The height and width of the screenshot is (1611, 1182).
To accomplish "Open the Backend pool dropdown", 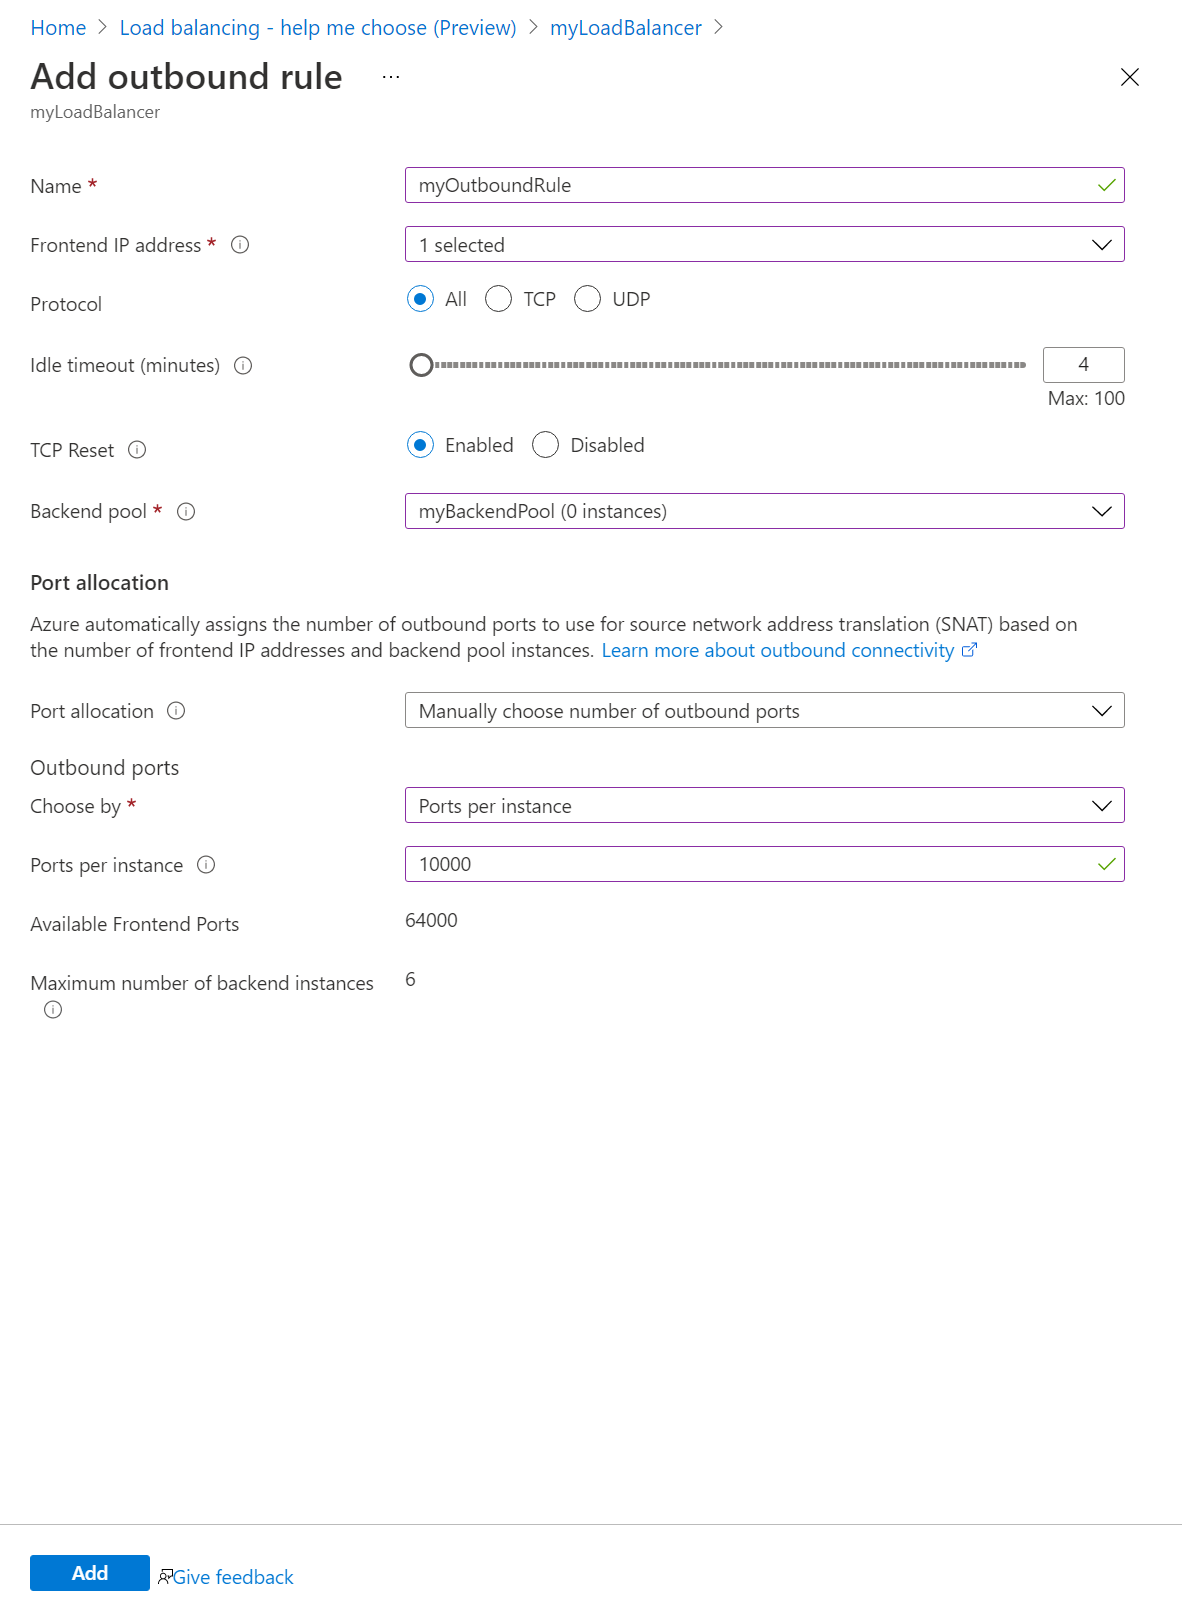I will click(764, 511).
